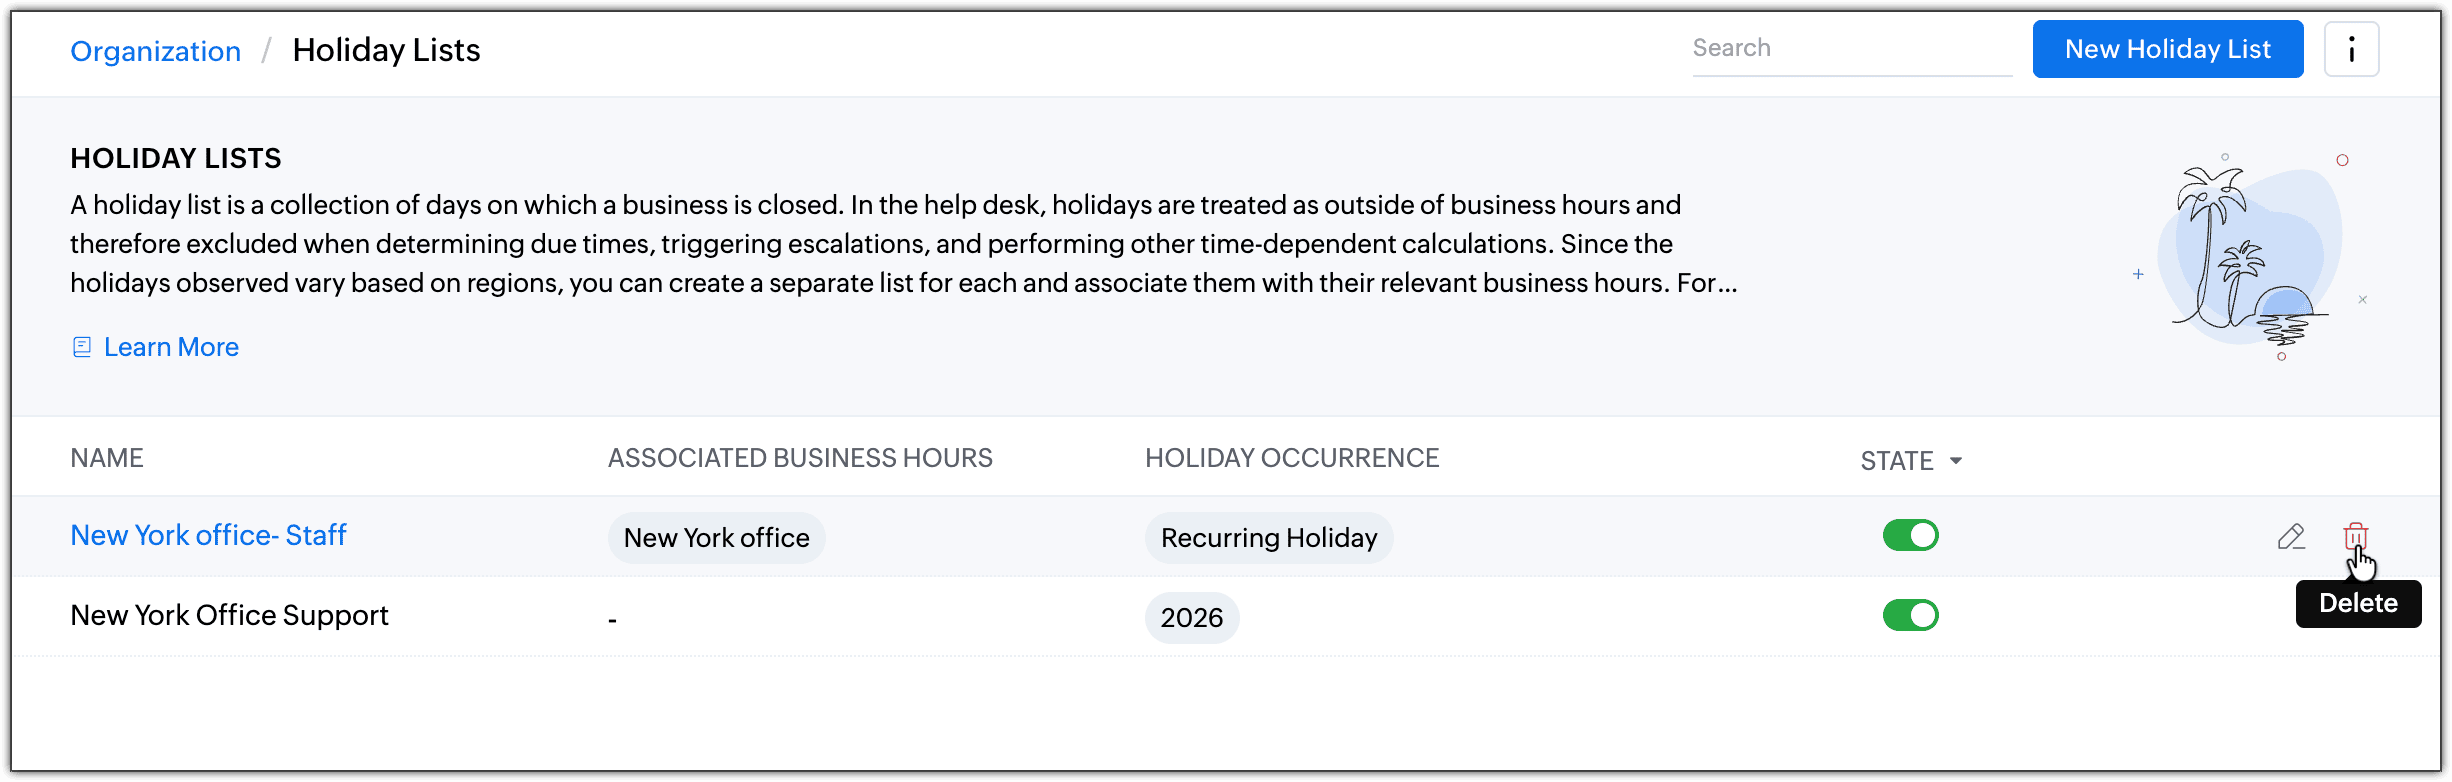Open the three-dot more options menu
Image resolution: width=2452 pixels, height=782 pixels.
(2351, 49)
